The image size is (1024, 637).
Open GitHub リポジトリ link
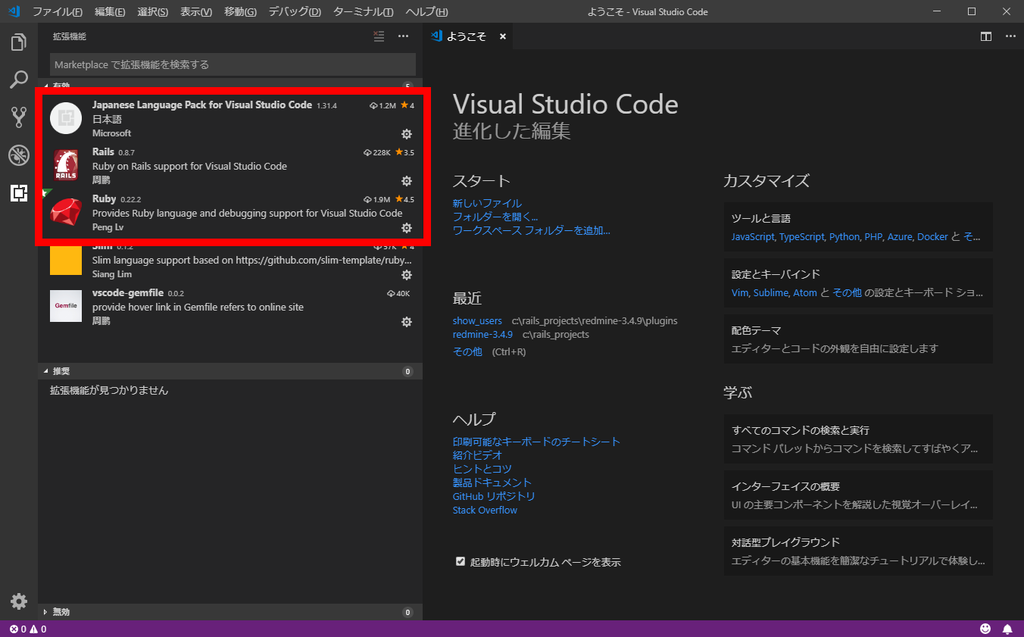[494, 497]
